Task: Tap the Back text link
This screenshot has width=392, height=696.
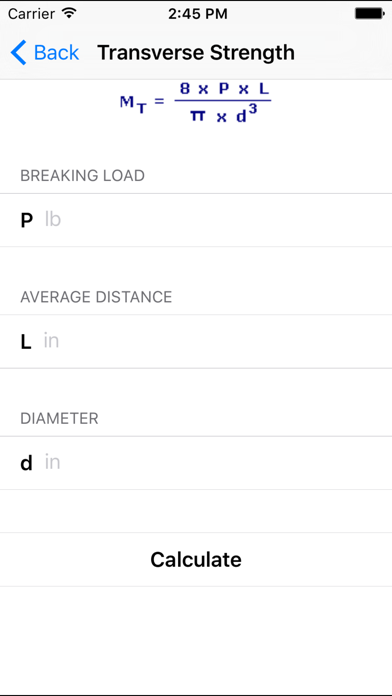Action: point(56,52)
